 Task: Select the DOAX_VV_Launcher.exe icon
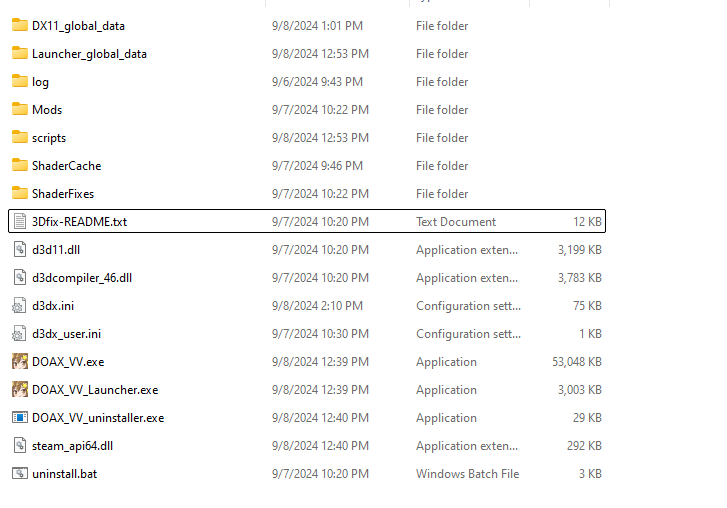click(x=19, y=390)
